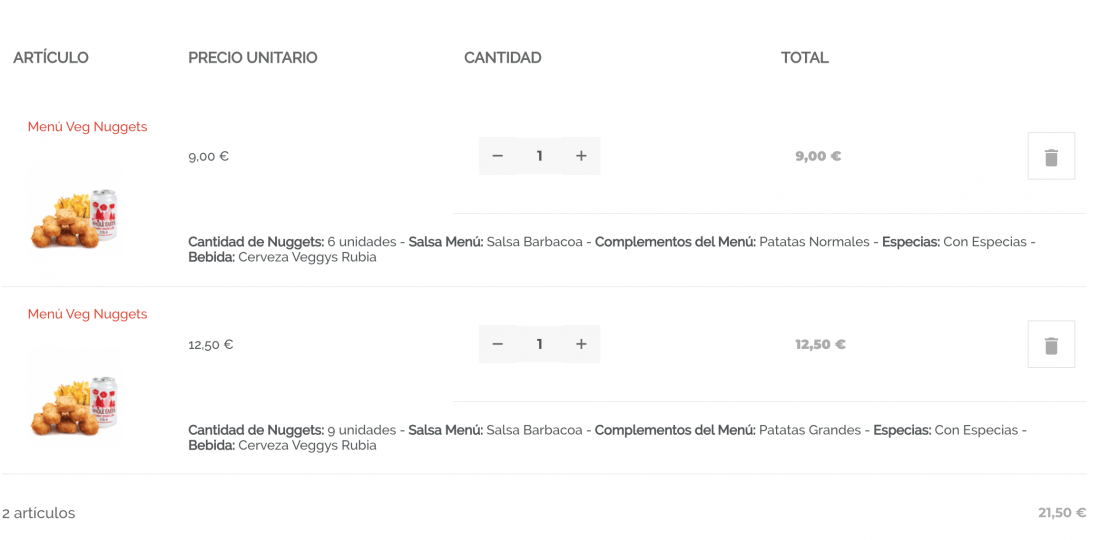The height and width of the screenshot is (540, 1100).
Task: Remove the 12,50 € Menú Veg Nuggets item
Action: (1051, 344)
